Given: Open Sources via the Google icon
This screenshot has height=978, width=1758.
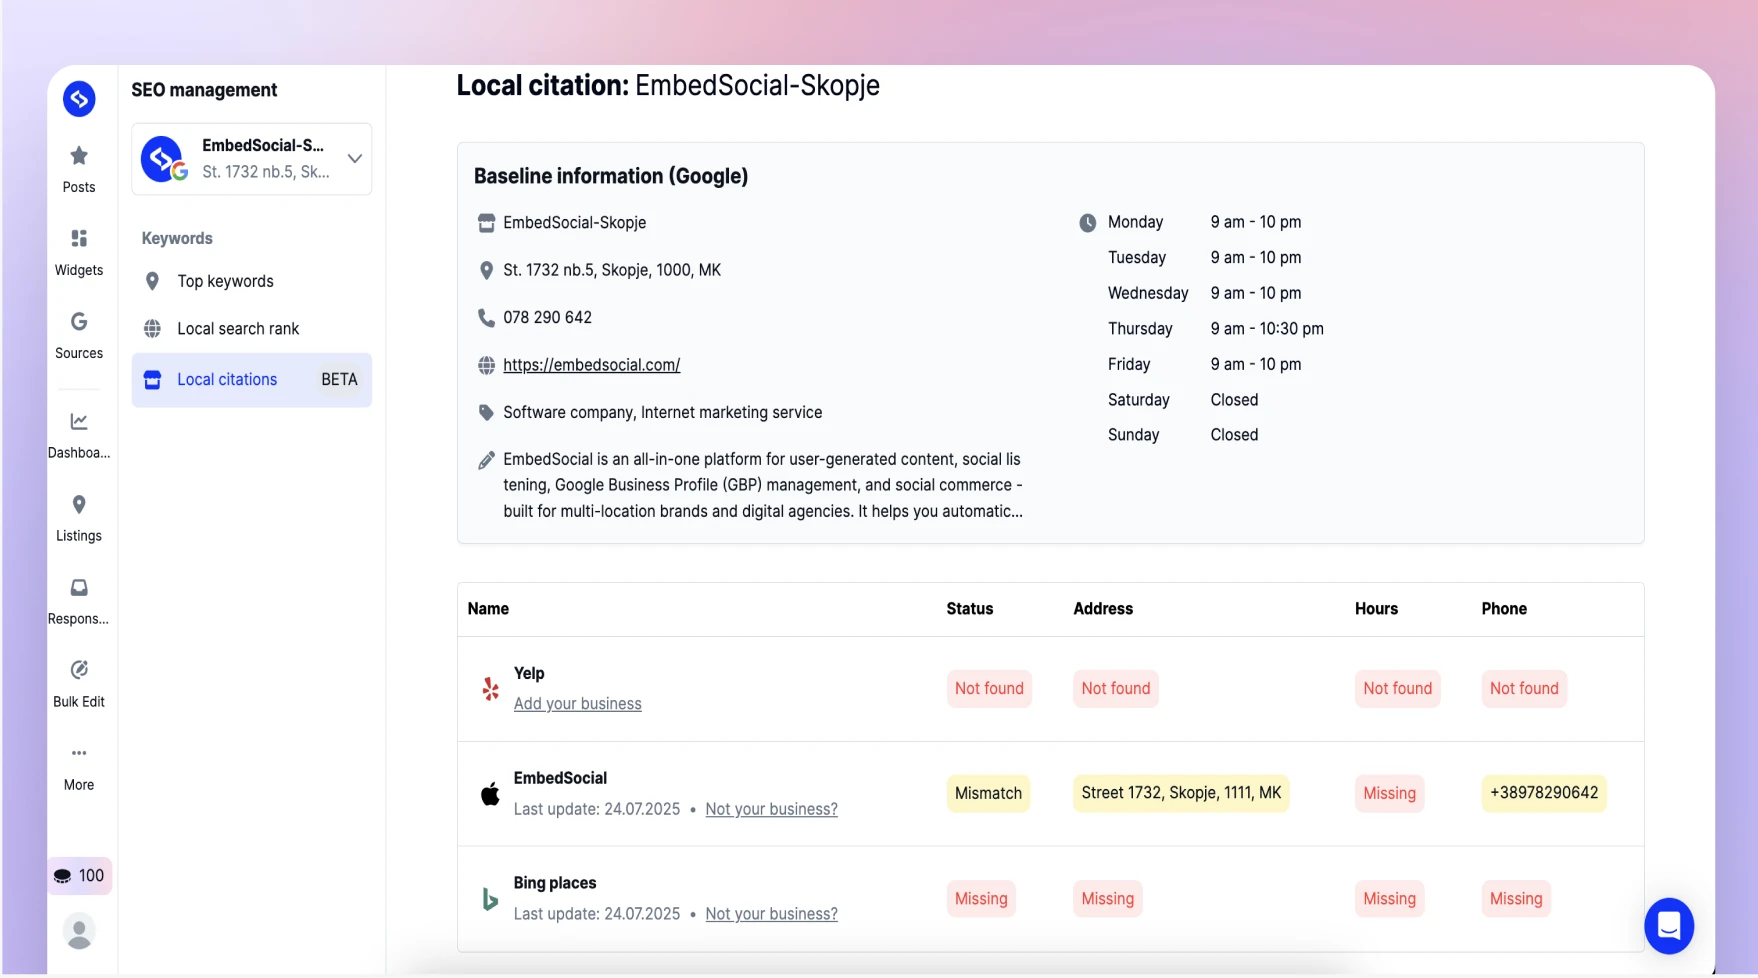Looking at the screenshot, I should coord(79,322).
